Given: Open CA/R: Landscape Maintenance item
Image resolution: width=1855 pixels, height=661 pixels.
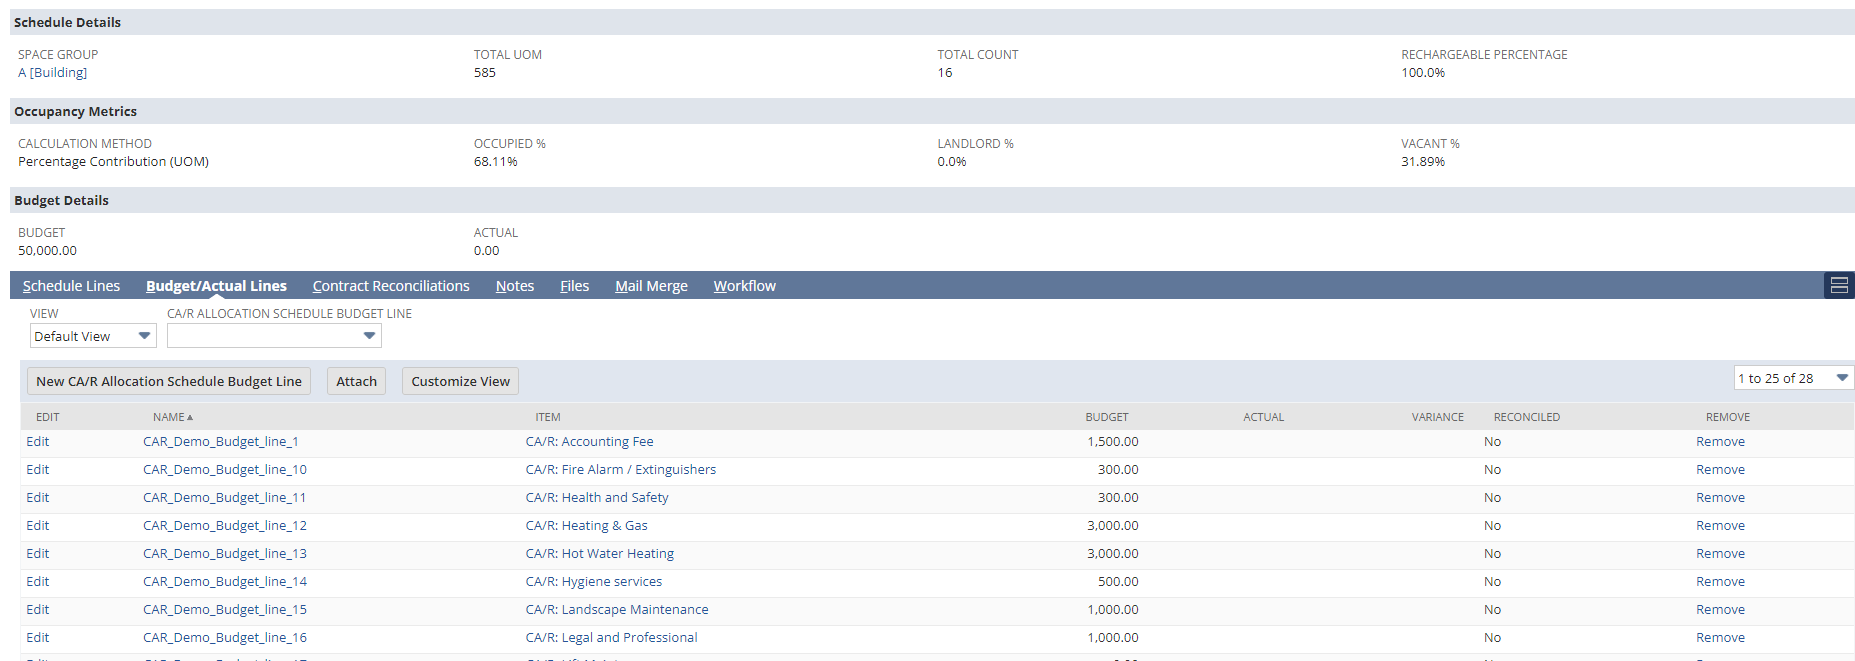Looking at the screenshot, I should click(617, 609).
